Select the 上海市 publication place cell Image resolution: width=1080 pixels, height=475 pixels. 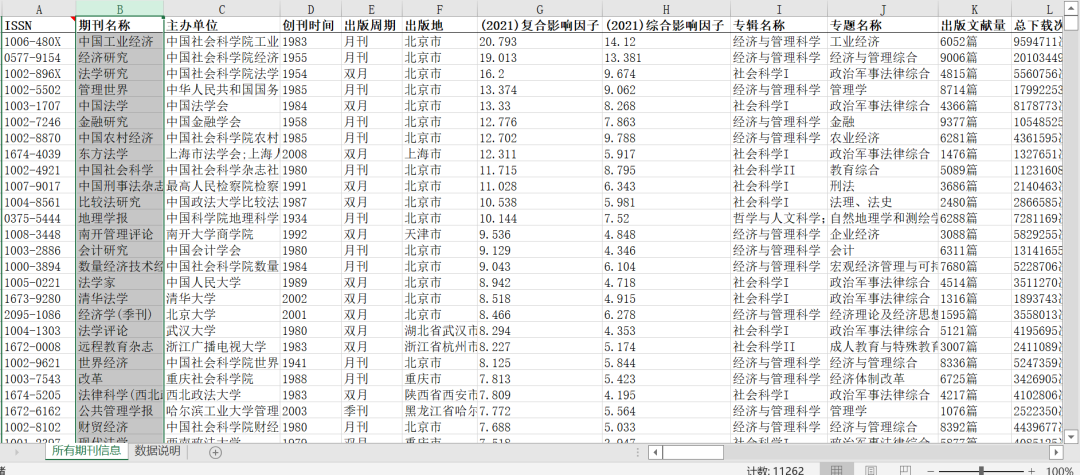click(x=439, y=154)
